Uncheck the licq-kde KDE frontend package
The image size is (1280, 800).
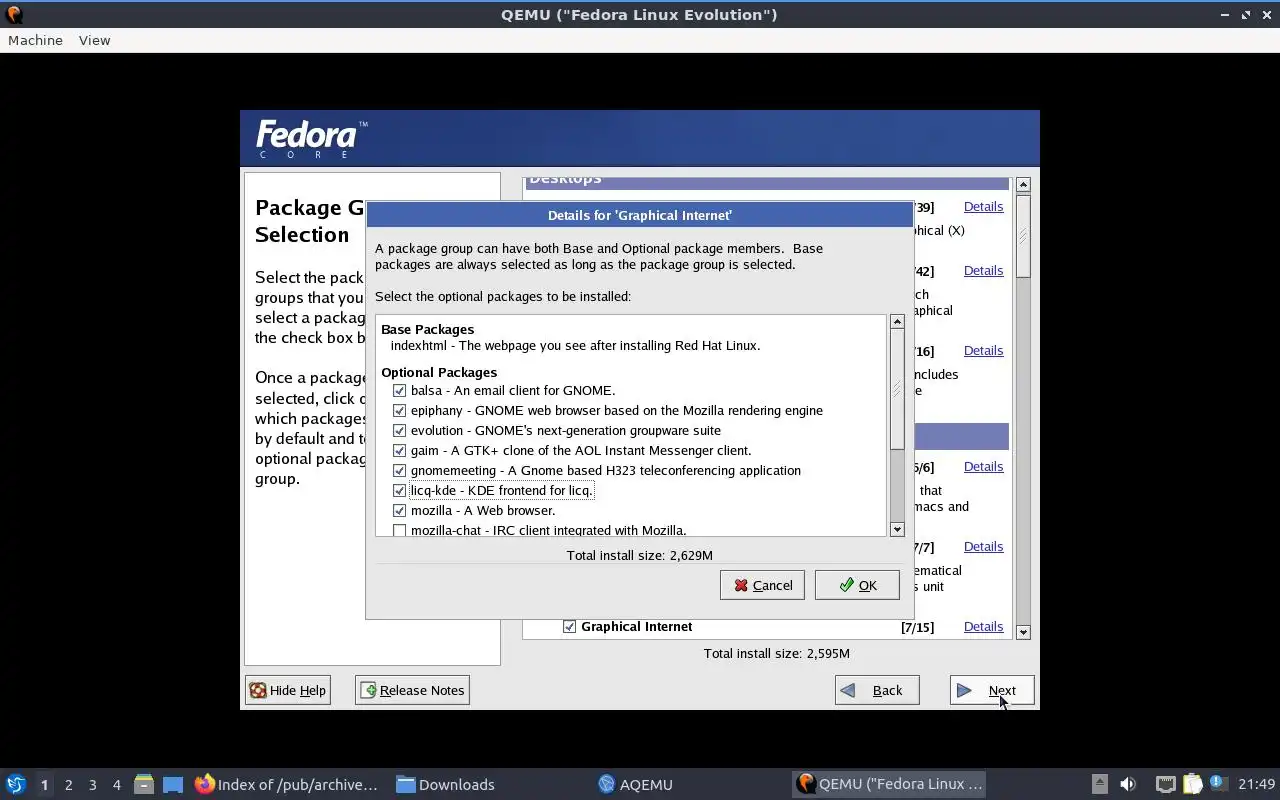[x=400, y=490]
